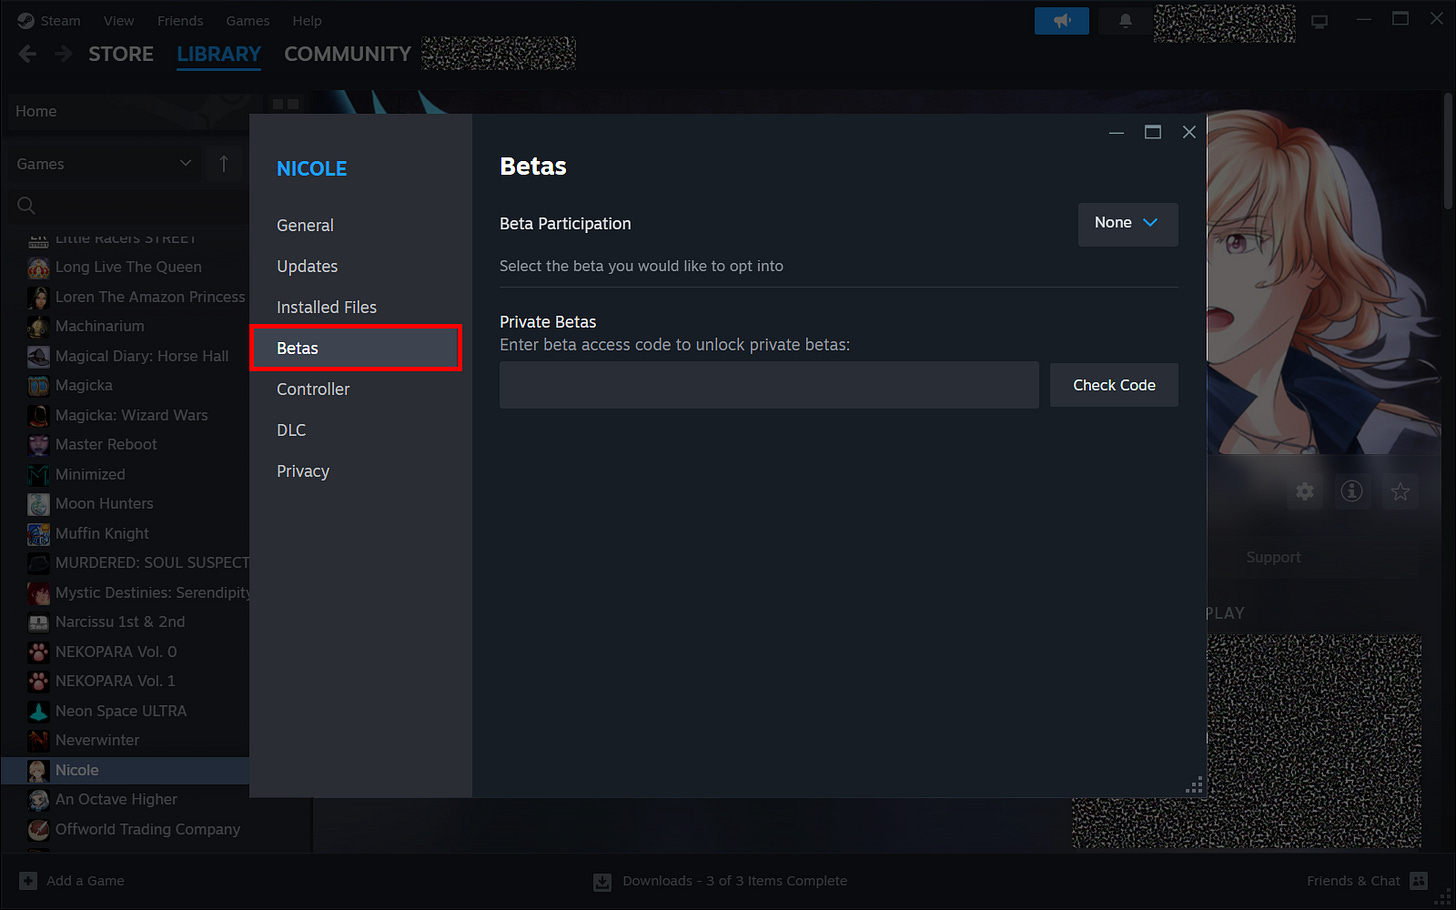Image resolution: width=1456 pixels, height=910 pixels.
Task: Favorite the game with the star icon
Action: (x=1400, y=491)
